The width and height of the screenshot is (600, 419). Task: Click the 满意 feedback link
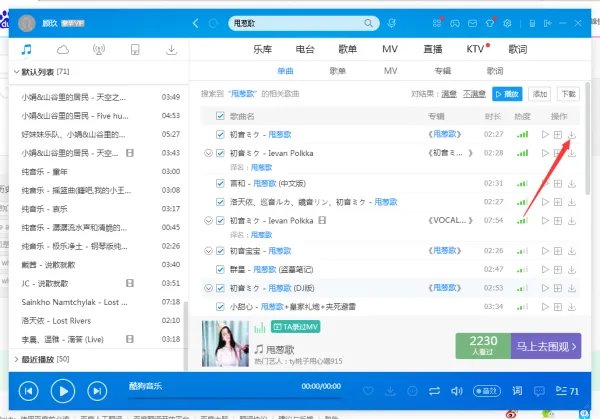point(449,94)
